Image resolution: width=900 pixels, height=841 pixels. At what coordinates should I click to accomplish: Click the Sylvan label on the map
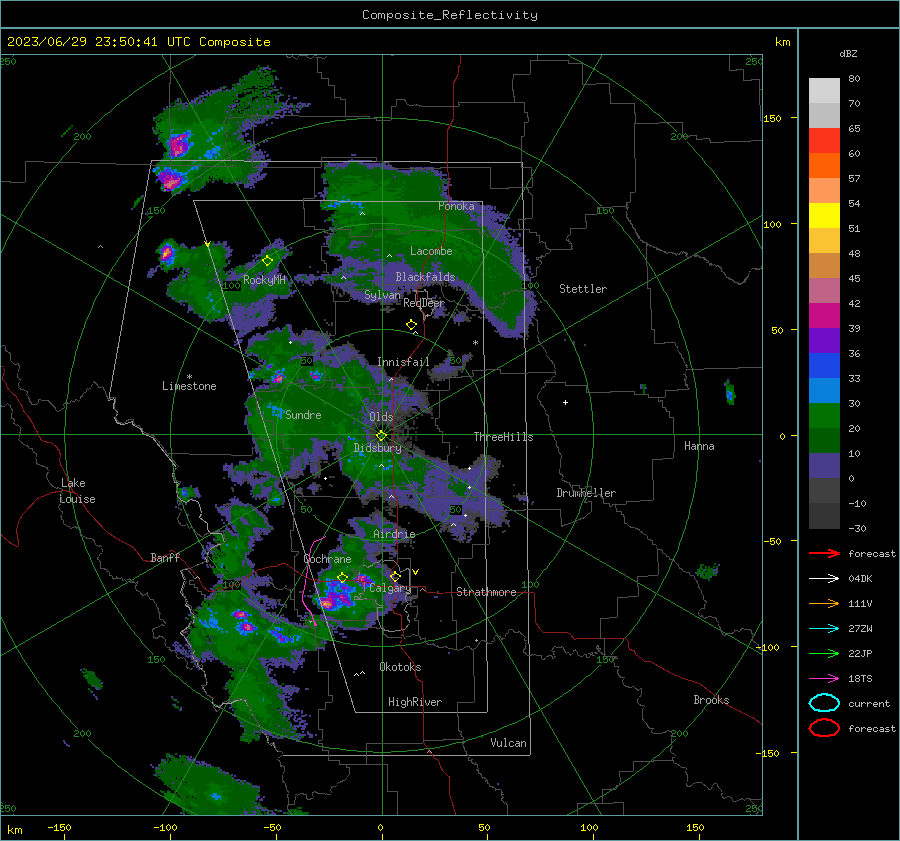tap(382, 295)
